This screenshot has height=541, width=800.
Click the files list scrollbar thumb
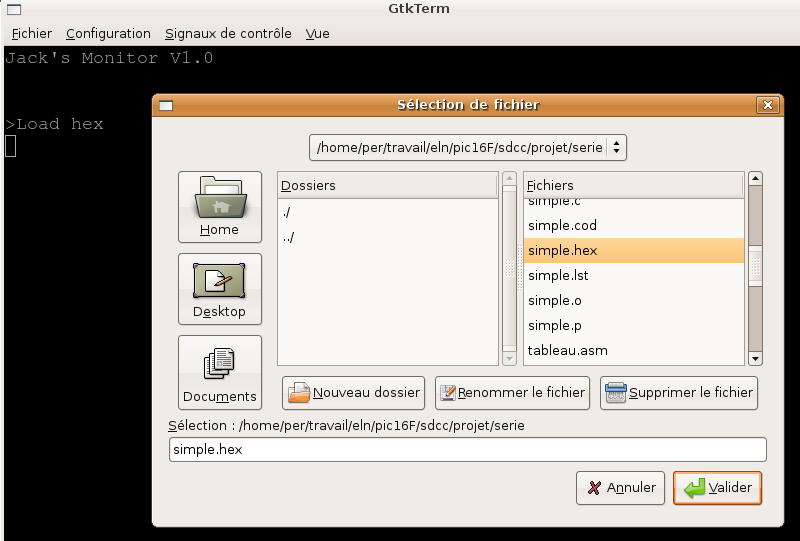pyautogui.click(x=755, y=265)
